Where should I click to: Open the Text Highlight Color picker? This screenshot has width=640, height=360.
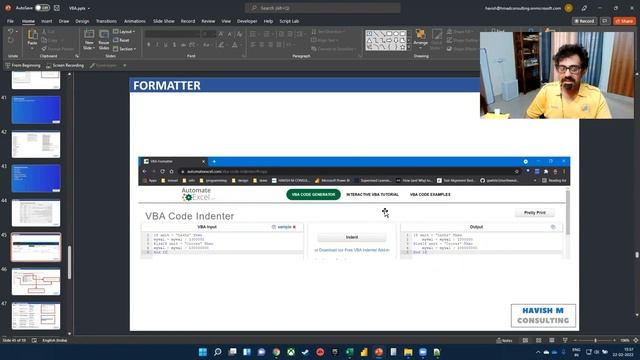pyautogui.click(x=221, y=45)
